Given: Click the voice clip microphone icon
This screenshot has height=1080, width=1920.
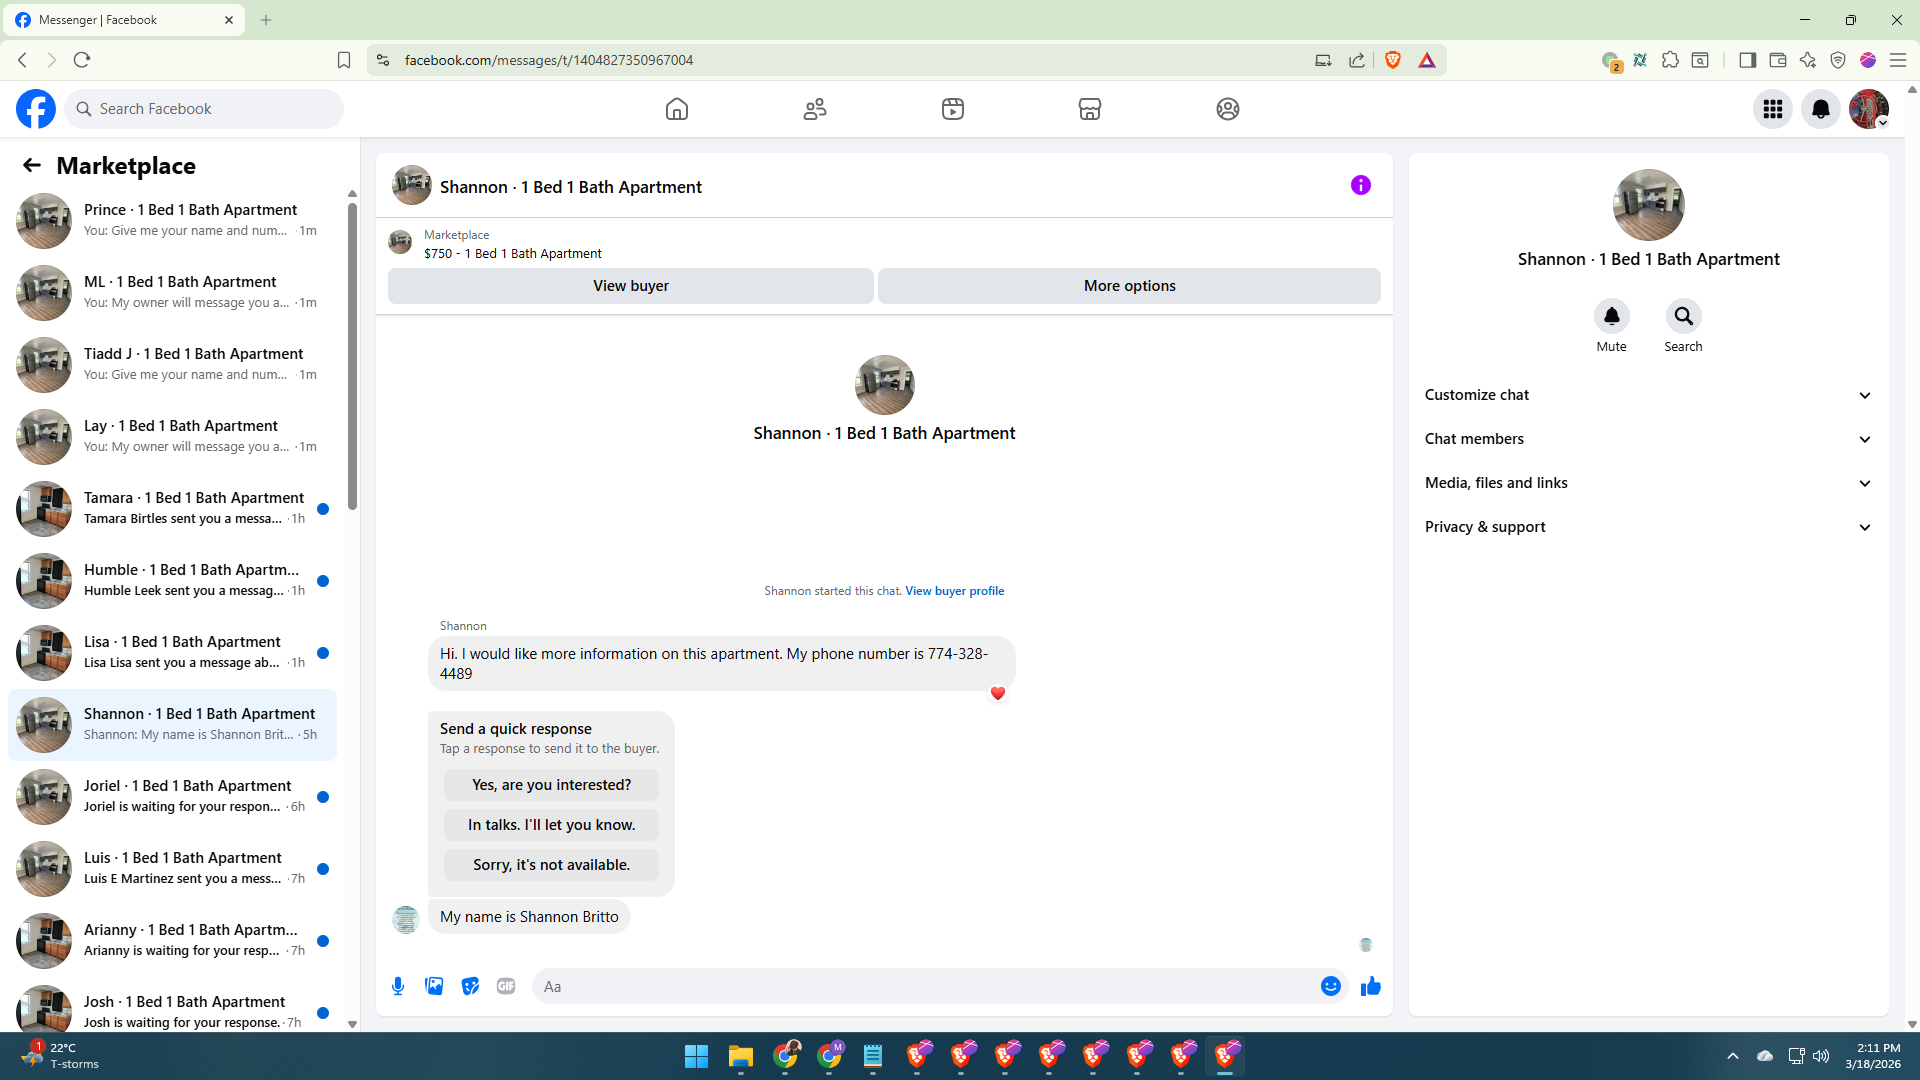Looking at the screenshot, I should [x=398, y=986].
